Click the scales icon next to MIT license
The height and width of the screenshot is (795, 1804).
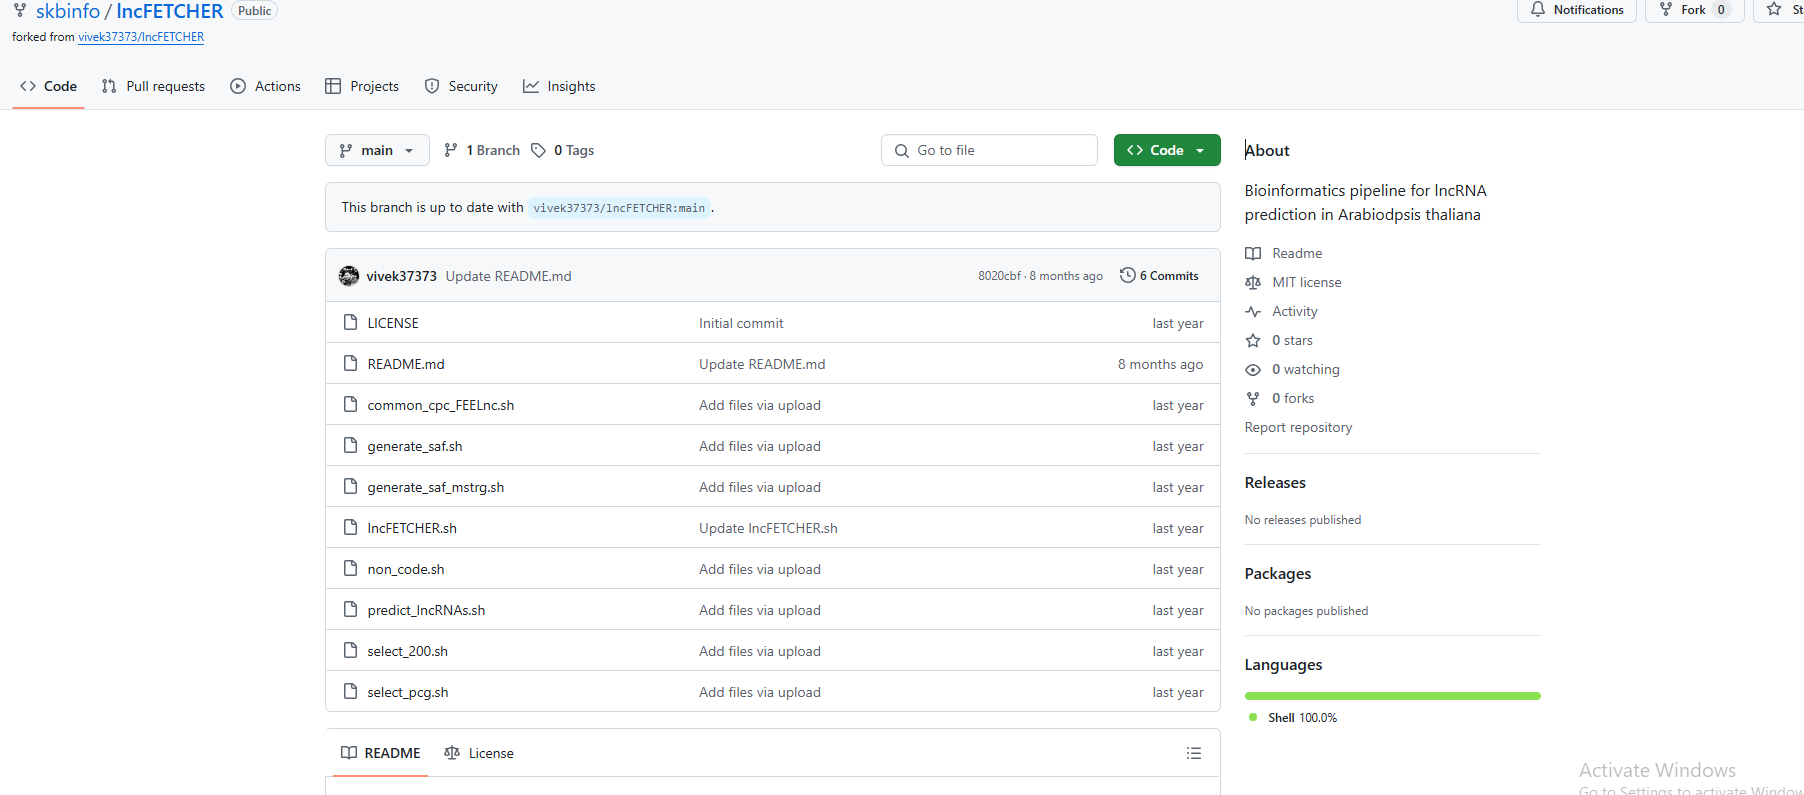(x=1253, y=282)
